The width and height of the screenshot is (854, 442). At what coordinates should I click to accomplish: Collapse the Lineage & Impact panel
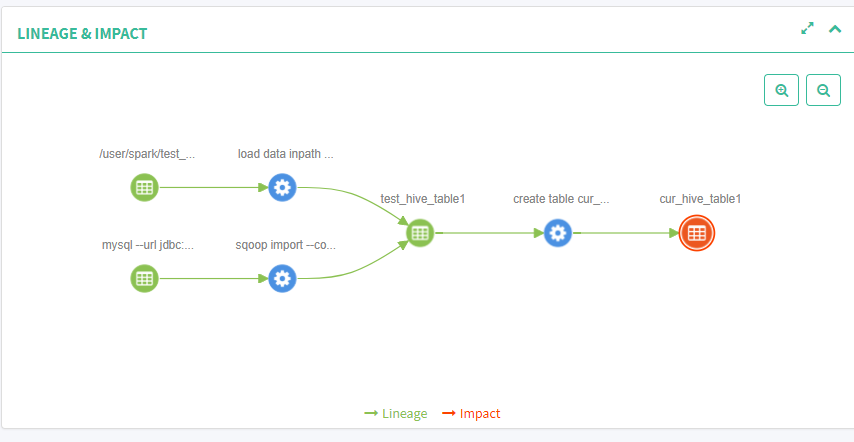[835, 29]
